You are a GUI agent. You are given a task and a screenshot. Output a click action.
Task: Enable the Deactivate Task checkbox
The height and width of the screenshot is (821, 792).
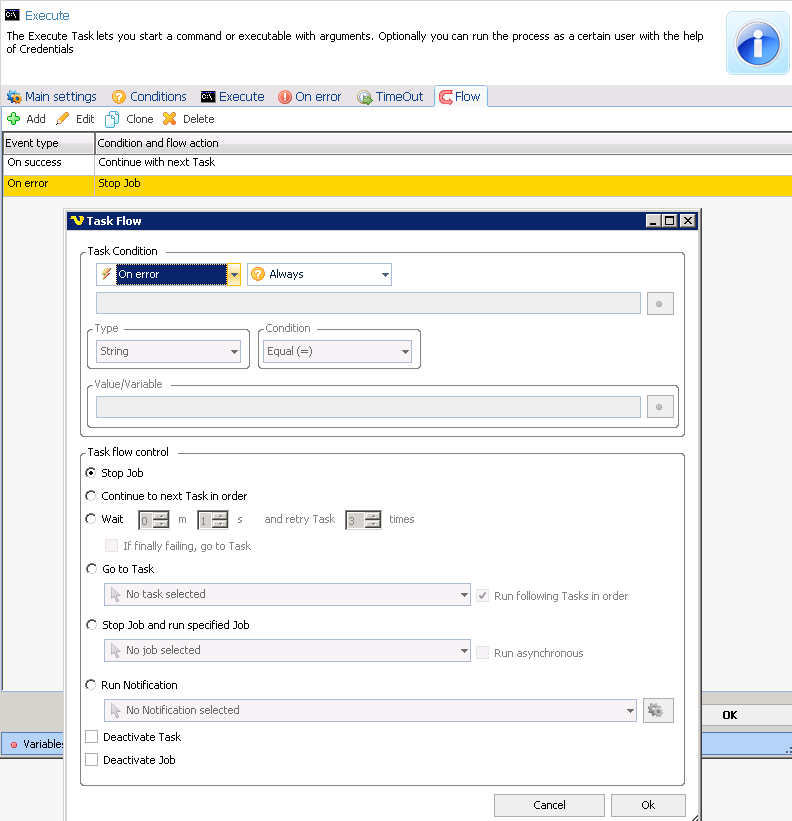[92, 737]
